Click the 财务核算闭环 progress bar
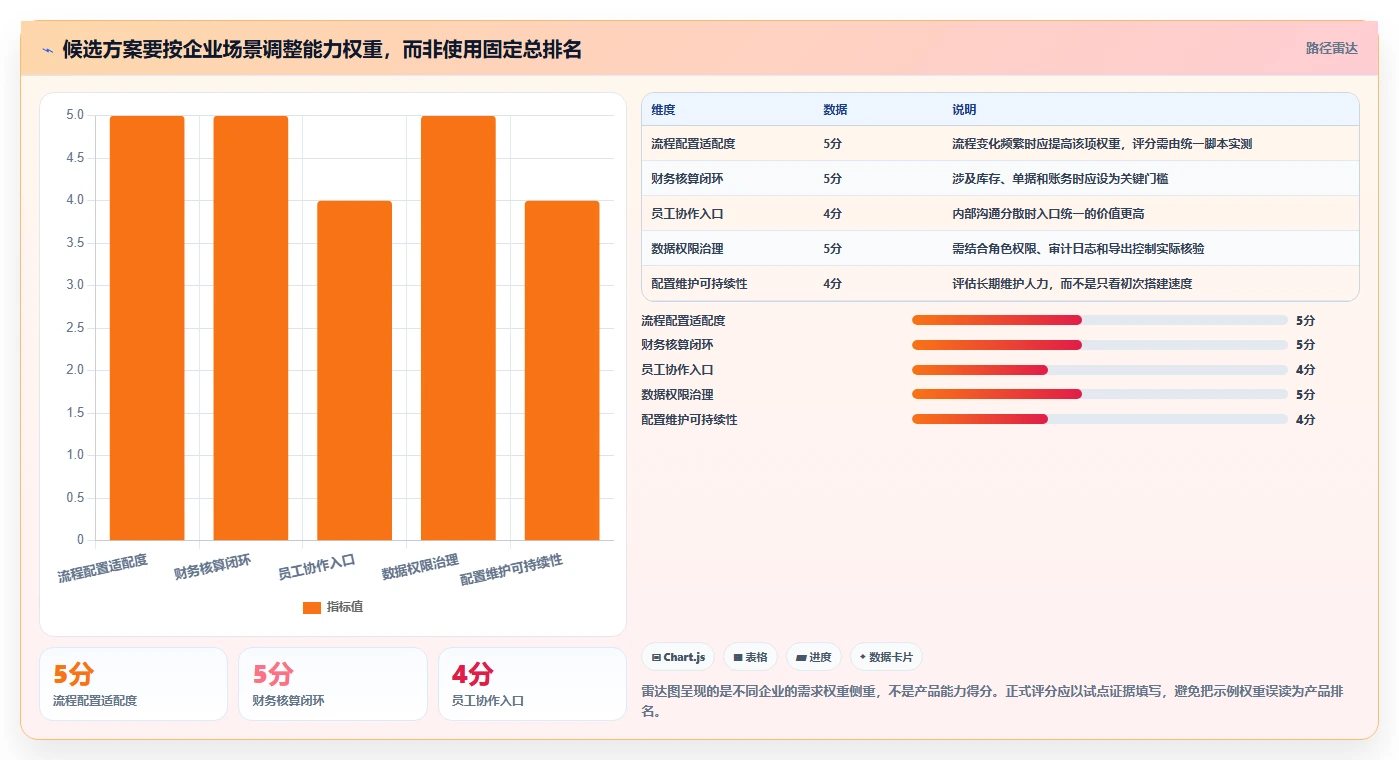The image size is (1399, 760). coord(1099,345)
